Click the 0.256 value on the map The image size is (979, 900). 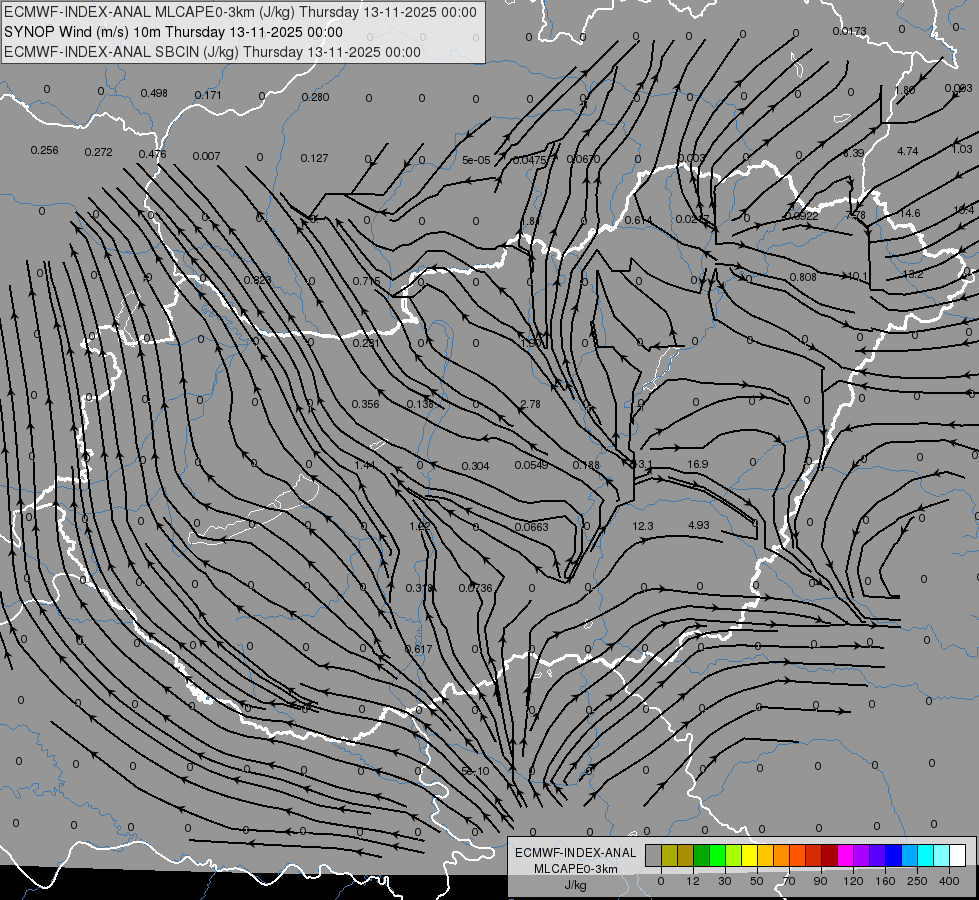(44, 150)
